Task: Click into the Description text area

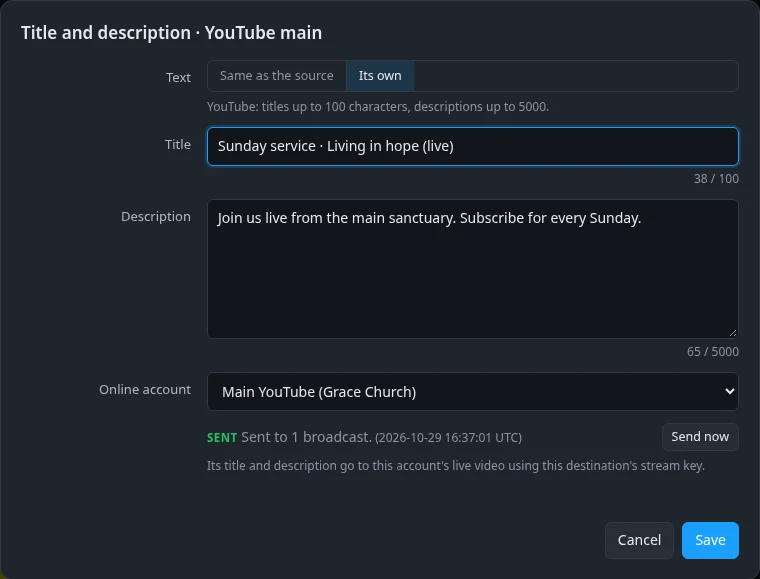Action: click(x=473, y=269)
